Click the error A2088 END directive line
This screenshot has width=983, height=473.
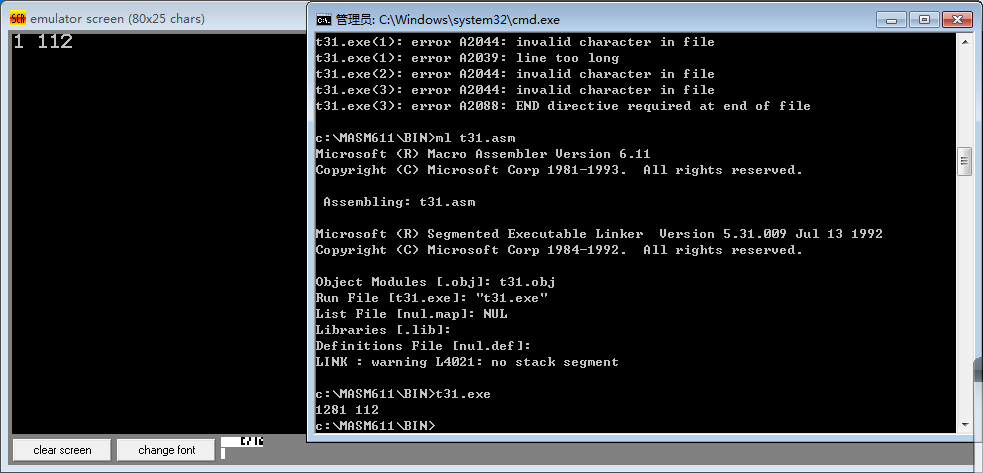(x=563, y=106)
